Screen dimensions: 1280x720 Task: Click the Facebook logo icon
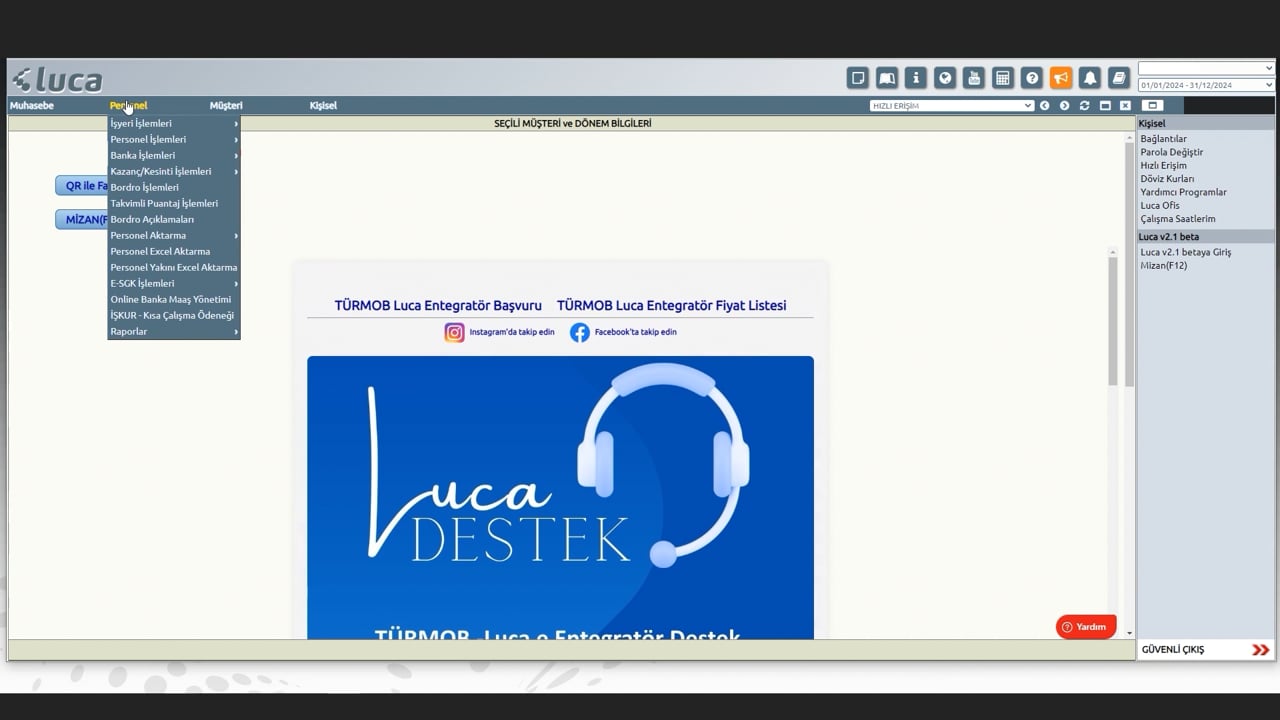[580, 332]
